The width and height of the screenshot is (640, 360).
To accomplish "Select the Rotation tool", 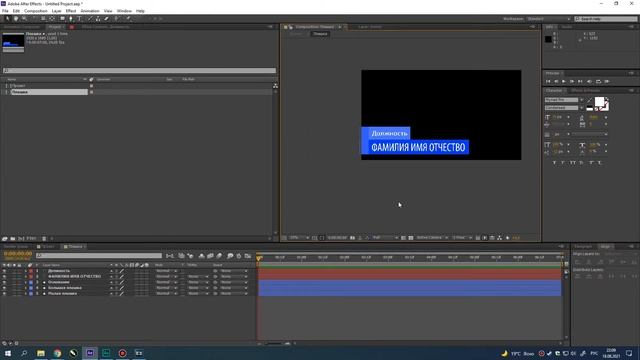I will tap(34, 18).
